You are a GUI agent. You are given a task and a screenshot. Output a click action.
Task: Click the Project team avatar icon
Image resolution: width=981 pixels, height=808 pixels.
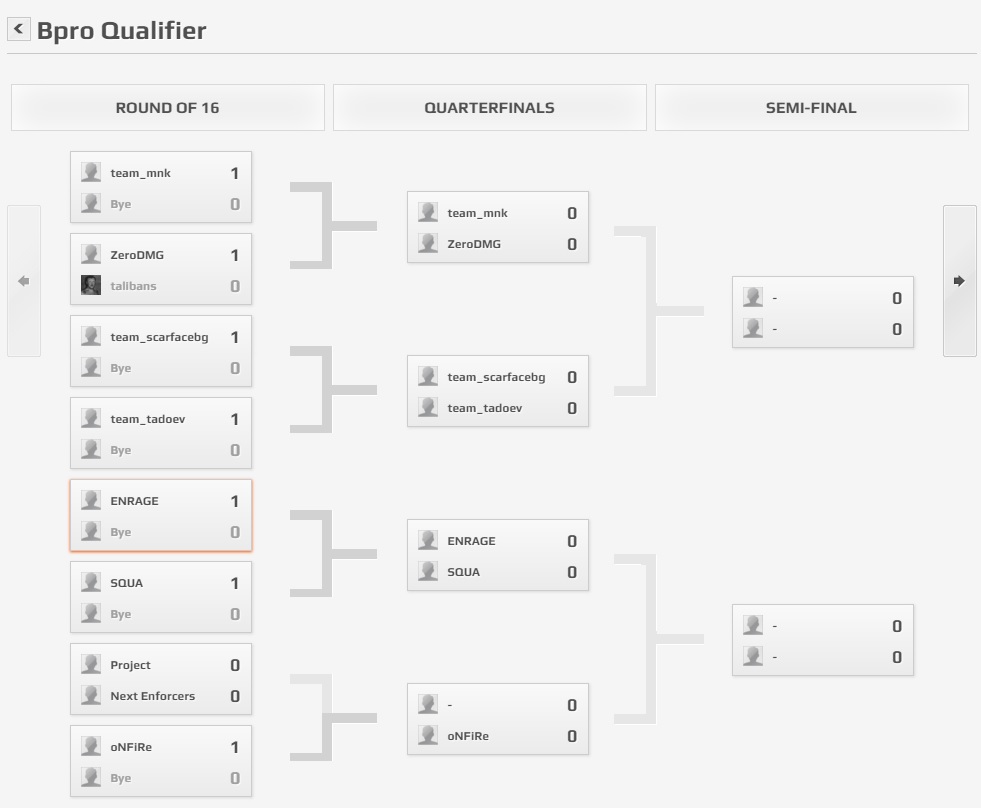click(x=91, y=664)
